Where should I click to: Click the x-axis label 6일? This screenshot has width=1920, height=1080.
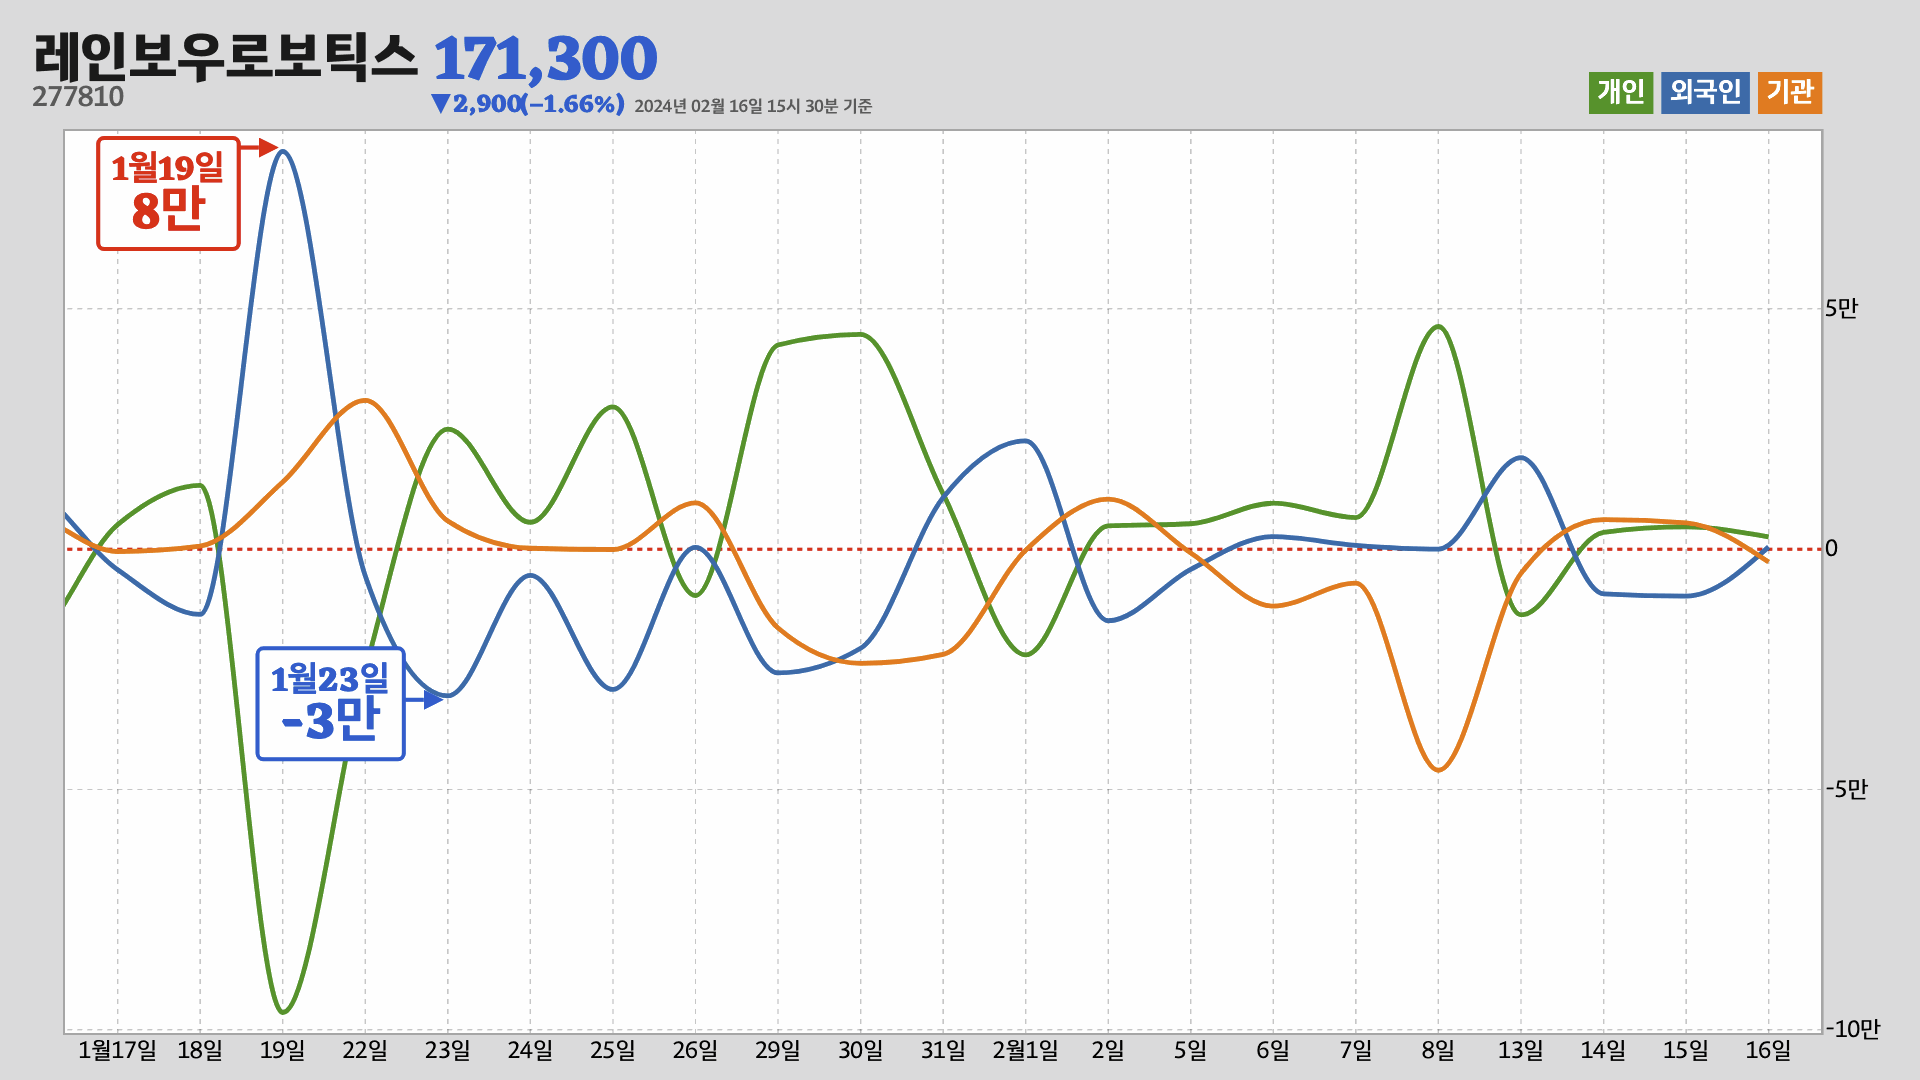(1273, 1050)
